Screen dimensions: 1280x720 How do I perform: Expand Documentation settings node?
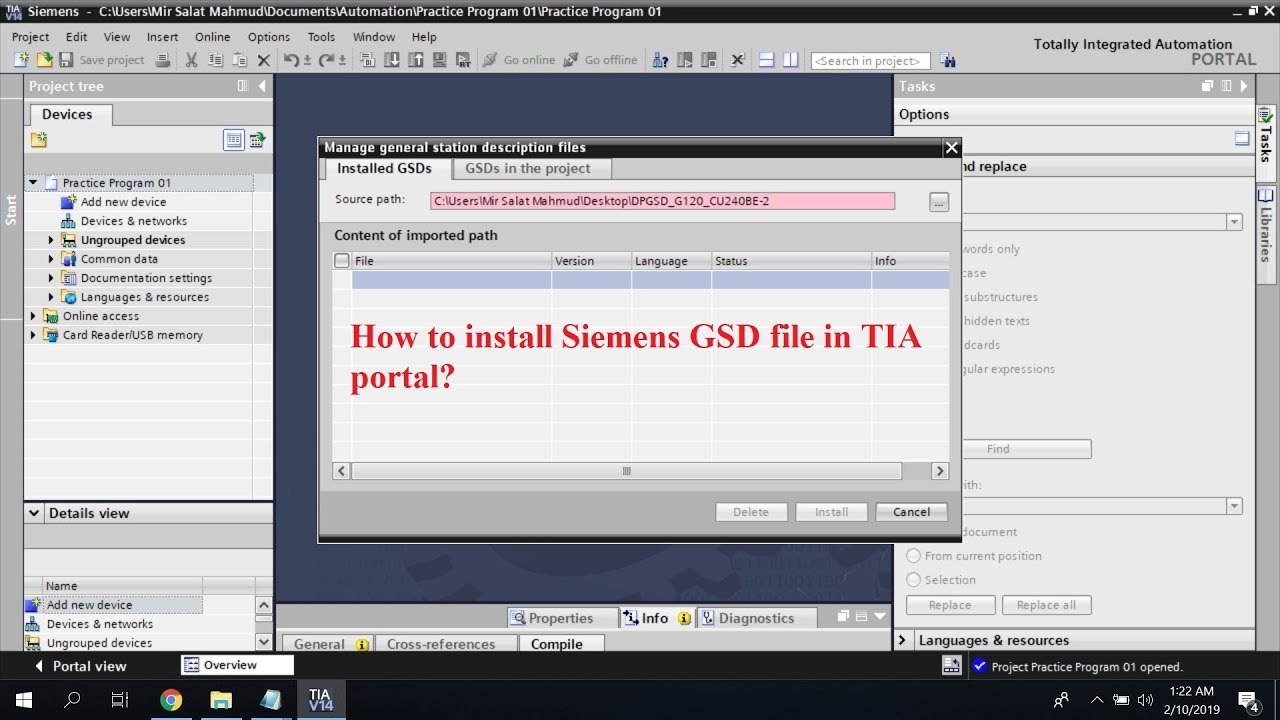coord(51,278)
